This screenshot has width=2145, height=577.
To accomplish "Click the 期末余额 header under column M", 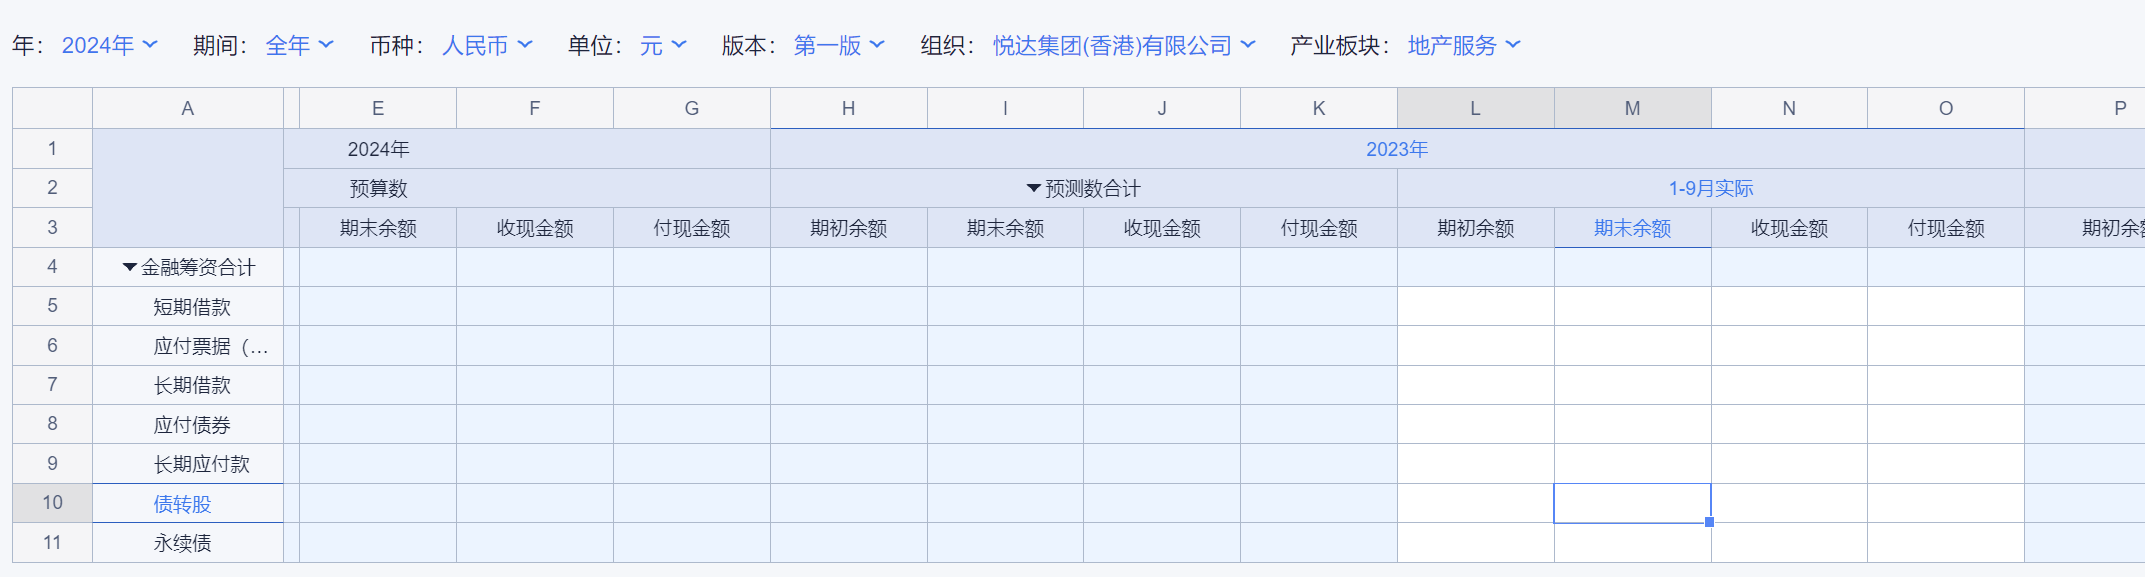I will point(1632,228).
